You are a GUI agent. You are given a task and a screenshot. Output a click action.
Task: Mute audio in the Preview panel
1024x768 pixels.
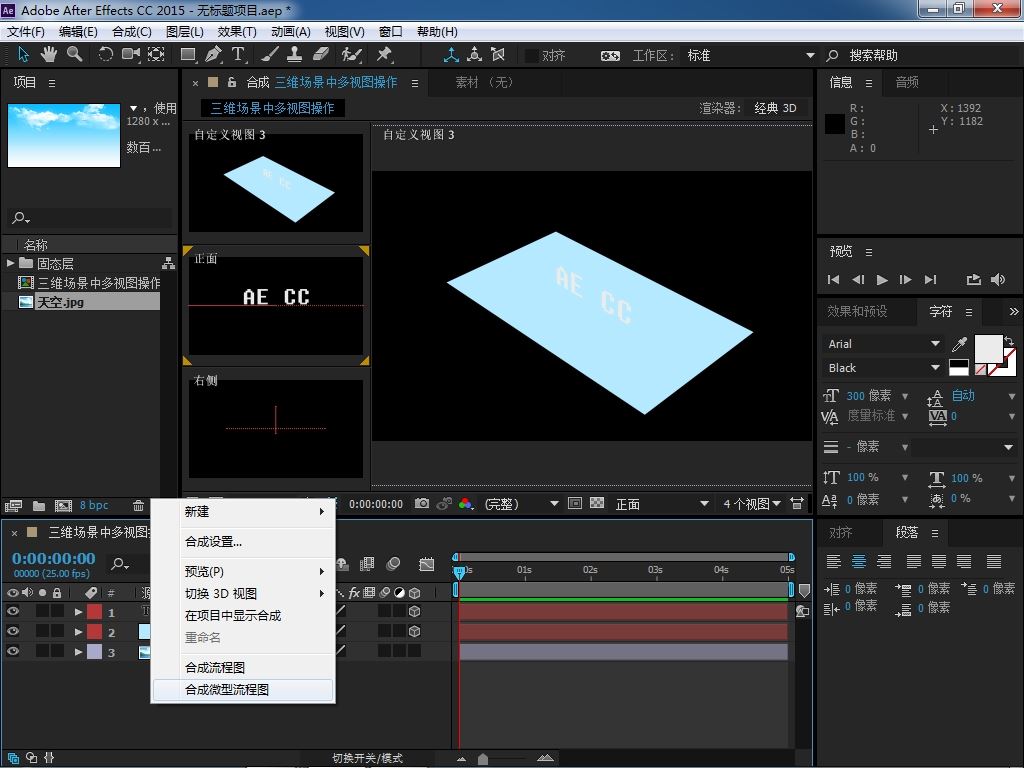(x=998, y=280)
